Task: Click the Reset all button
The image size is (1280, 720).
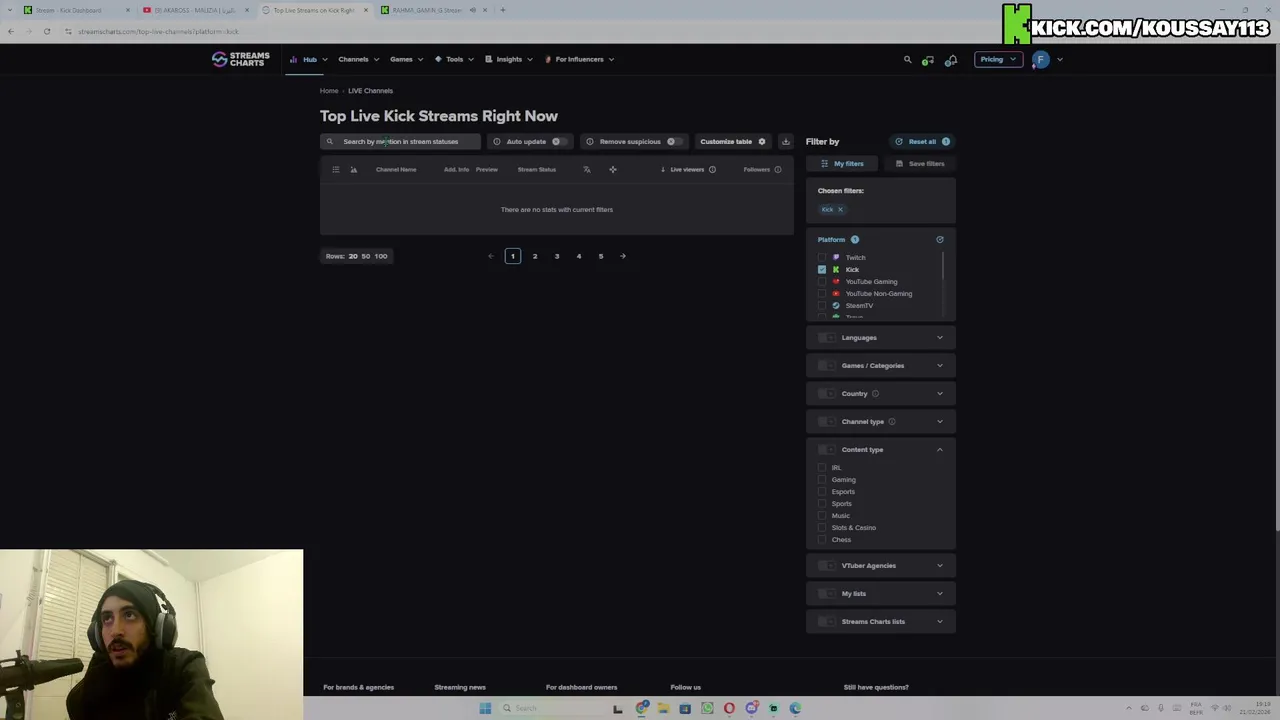Action: pos(922,141)
